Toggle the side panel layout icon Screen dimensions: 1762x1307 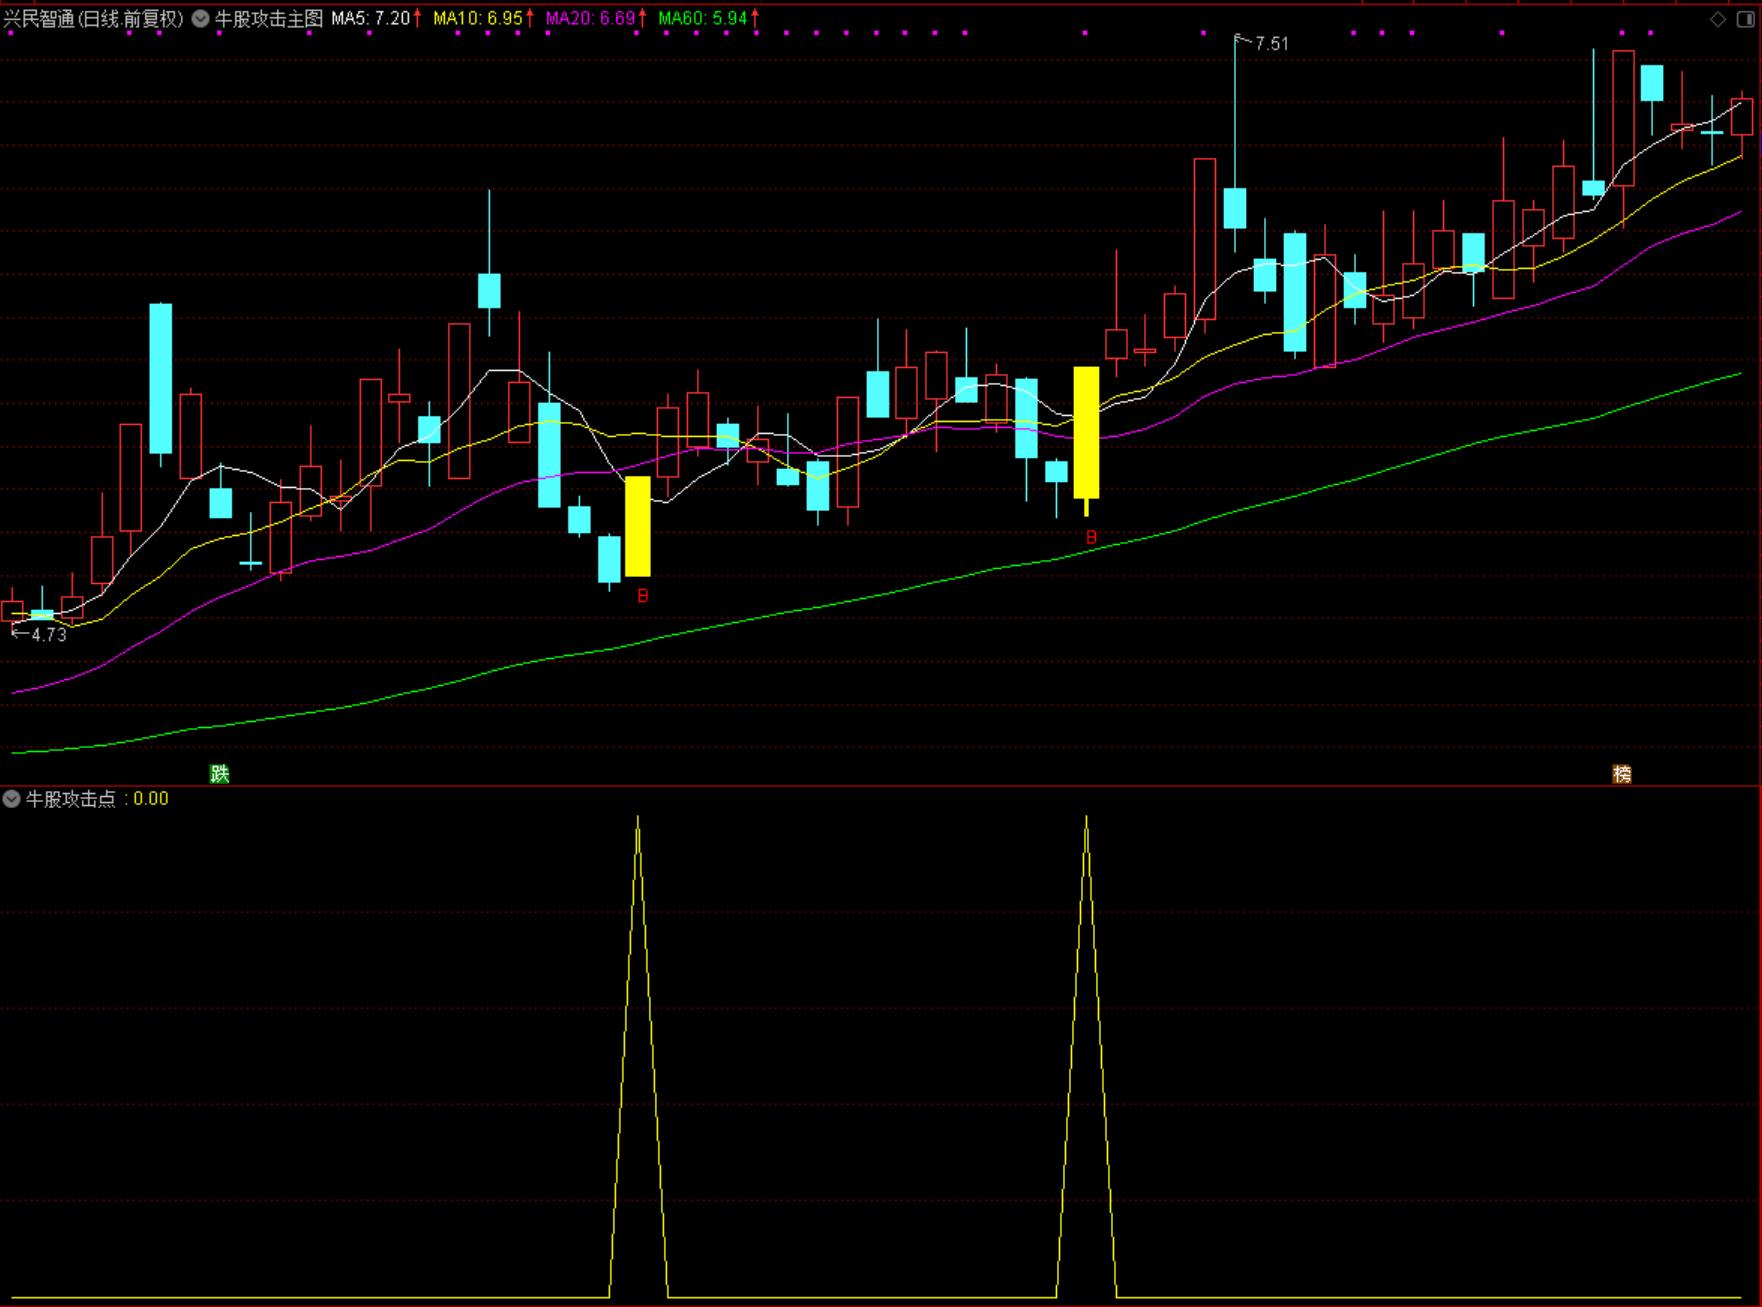1745,19
